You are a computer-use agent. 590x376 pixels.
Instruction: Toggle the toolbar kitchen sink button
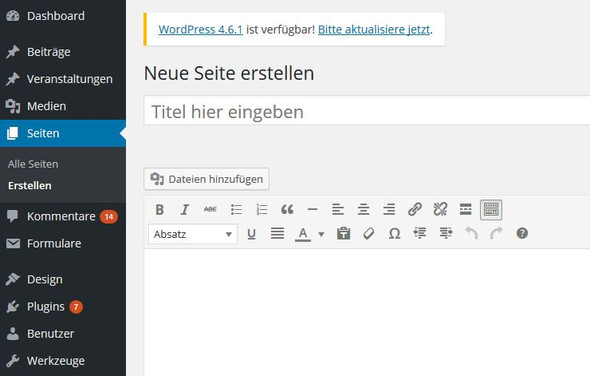[x=491, y=209]
